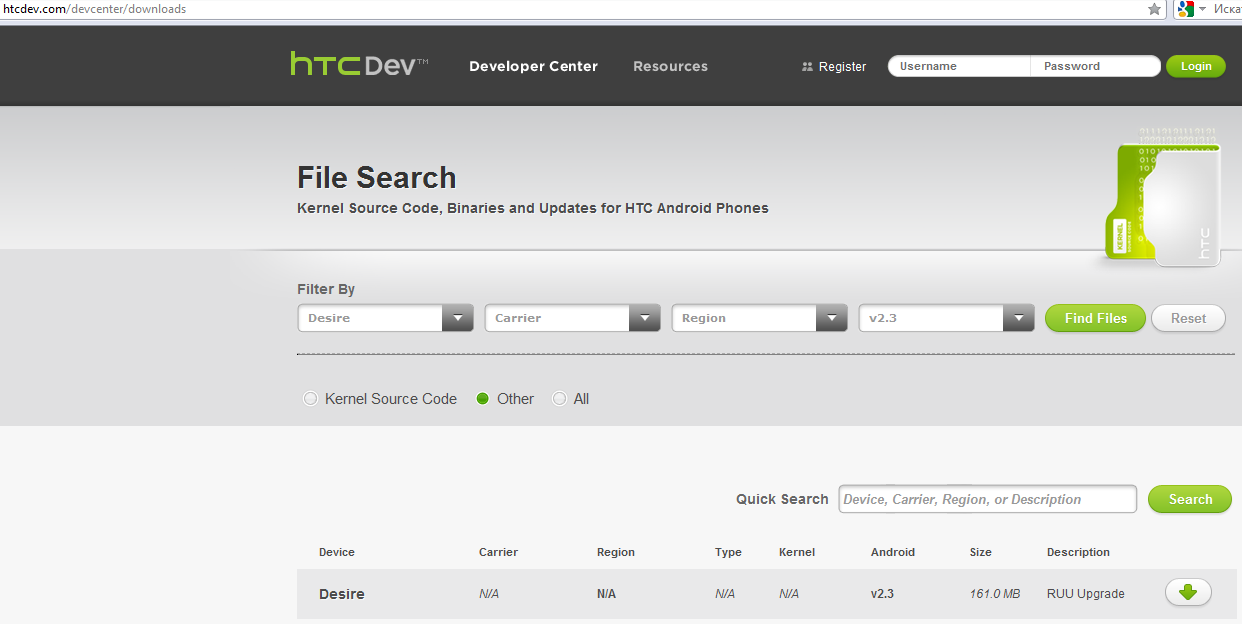Open the Developer Center menu

(x=533, y=66)
